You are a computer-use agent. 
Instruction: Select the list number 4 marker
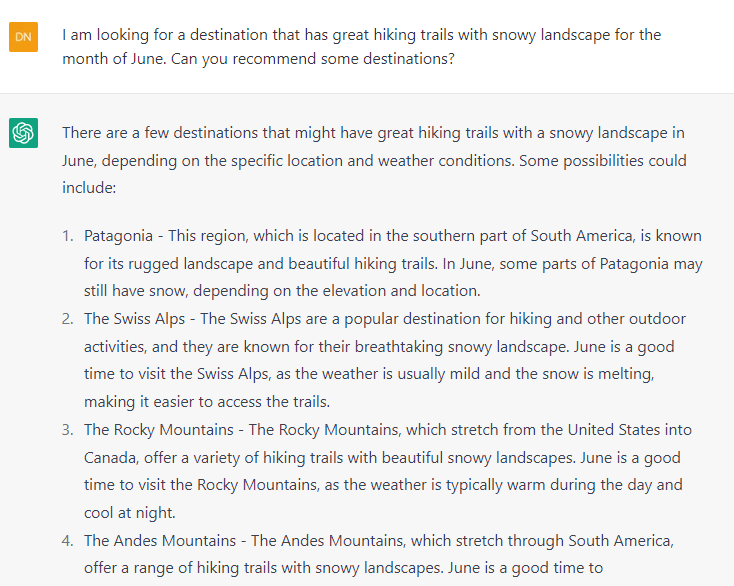[68, 541]
